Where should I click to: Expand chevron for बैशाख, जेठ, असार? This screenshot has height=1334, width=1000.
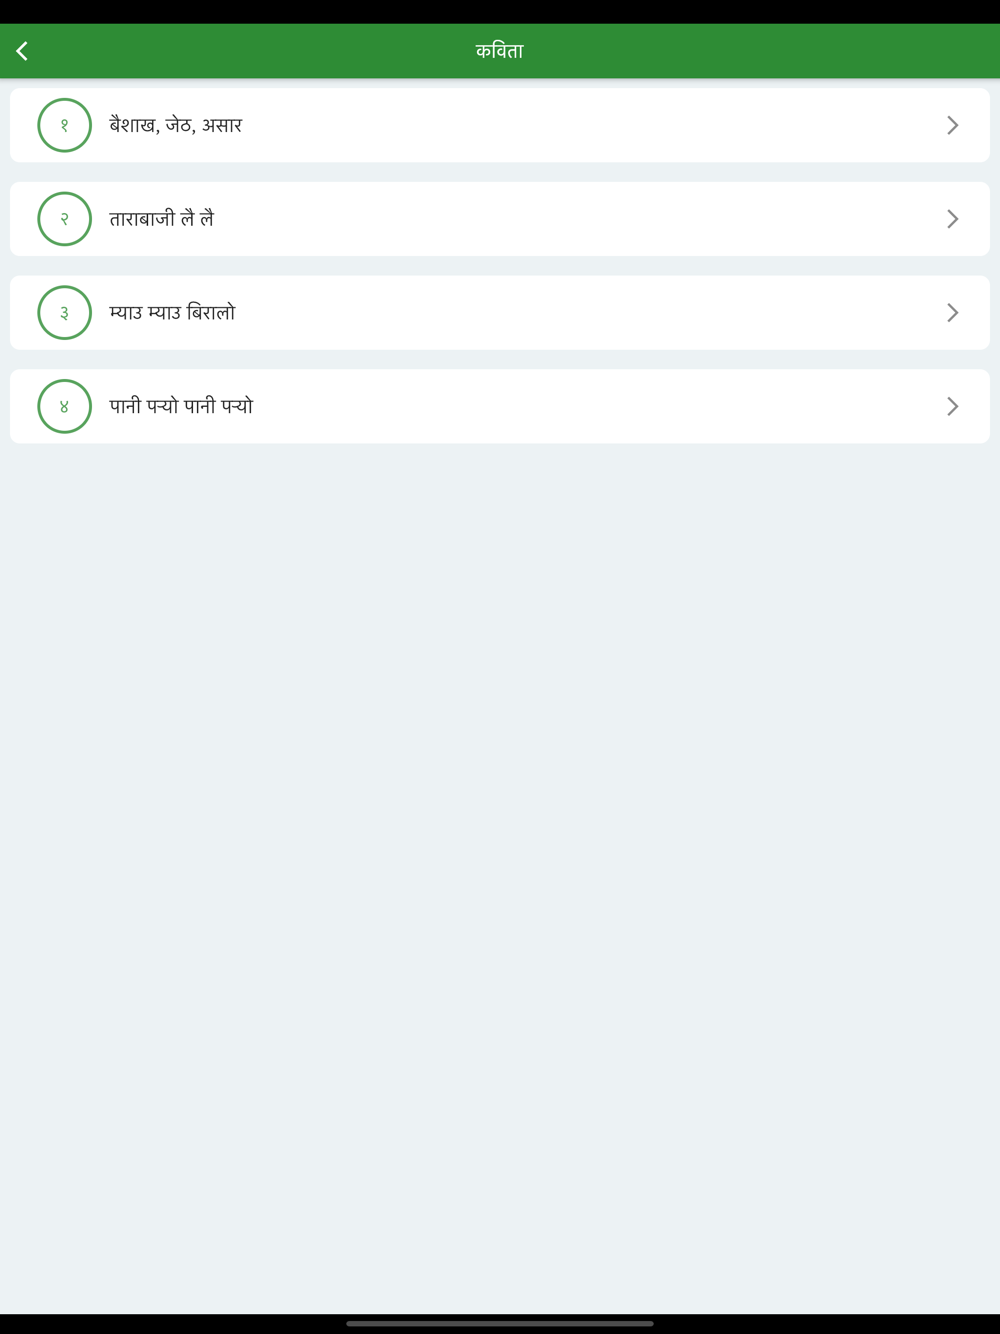(952, 125)
